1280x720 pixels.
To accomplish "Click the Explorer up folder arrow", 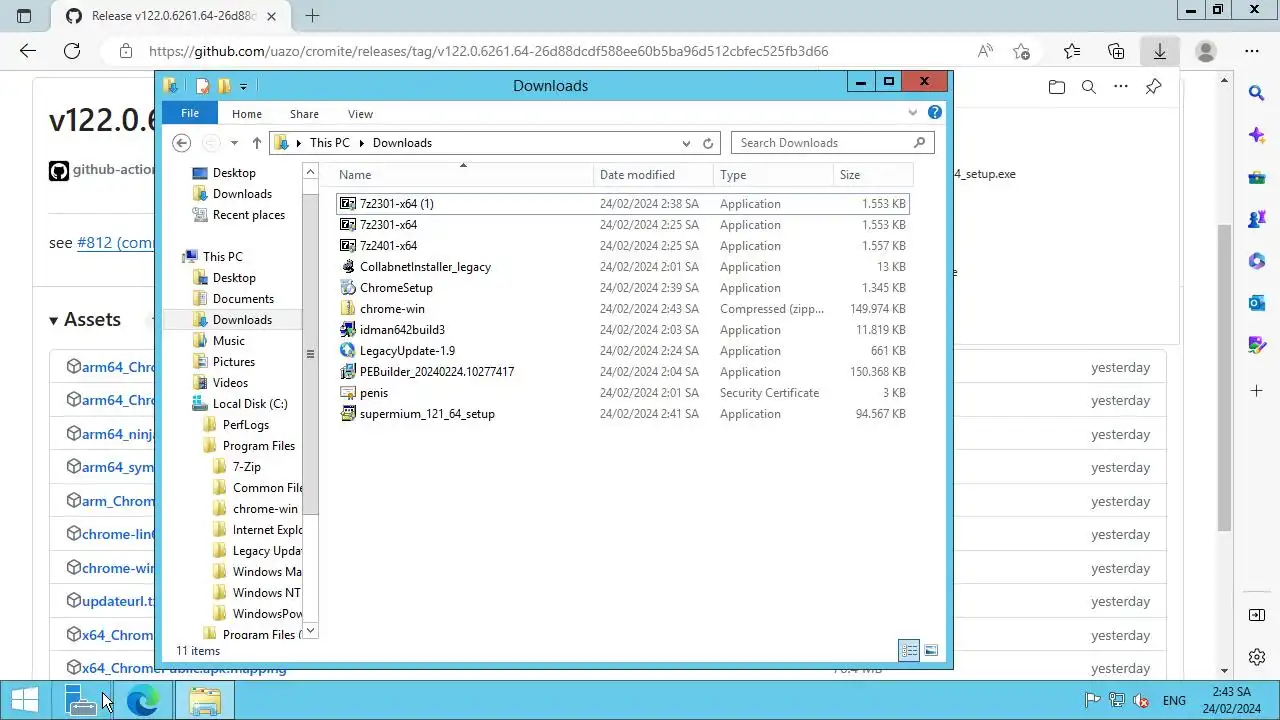I will point(257,143).
